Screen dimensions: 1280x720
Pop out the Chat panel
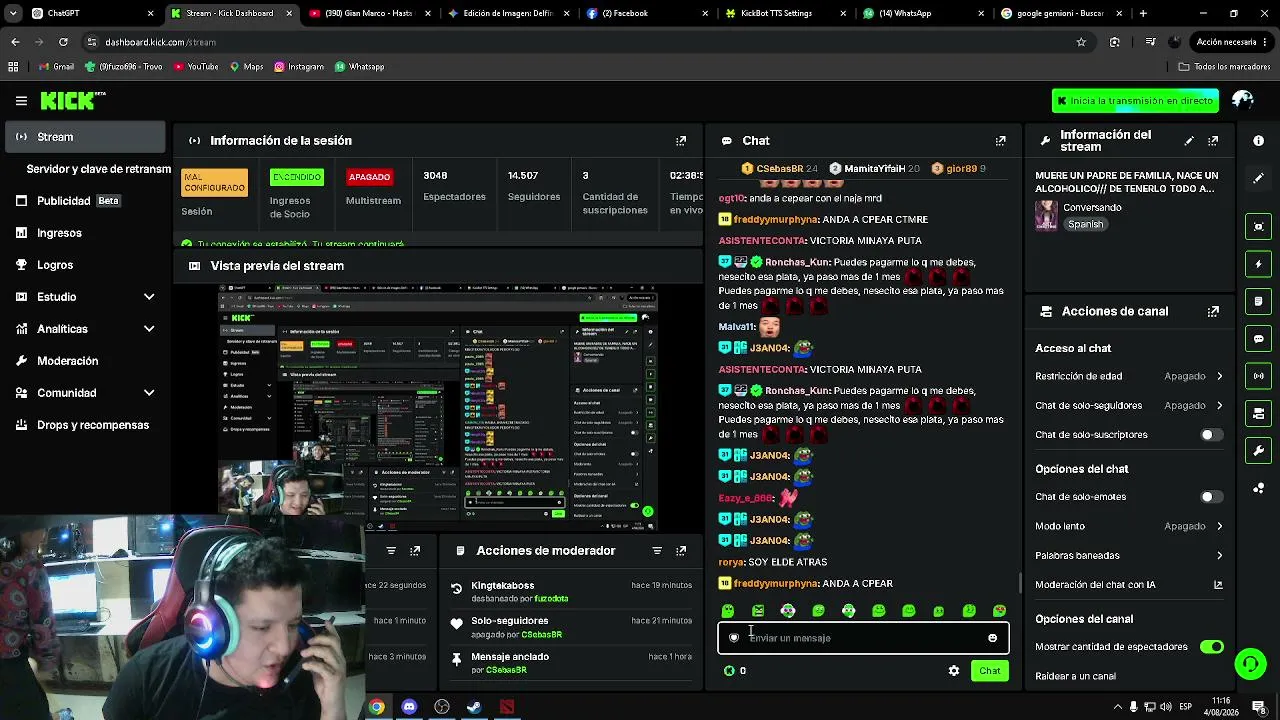(x=1000, y=141)
